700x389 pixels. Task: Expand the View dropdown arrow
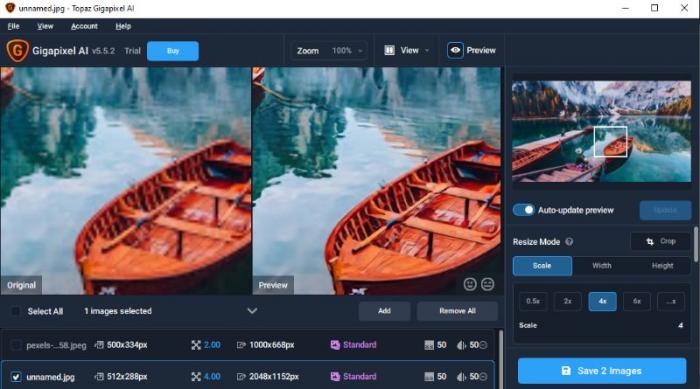[x=427, y=50]
